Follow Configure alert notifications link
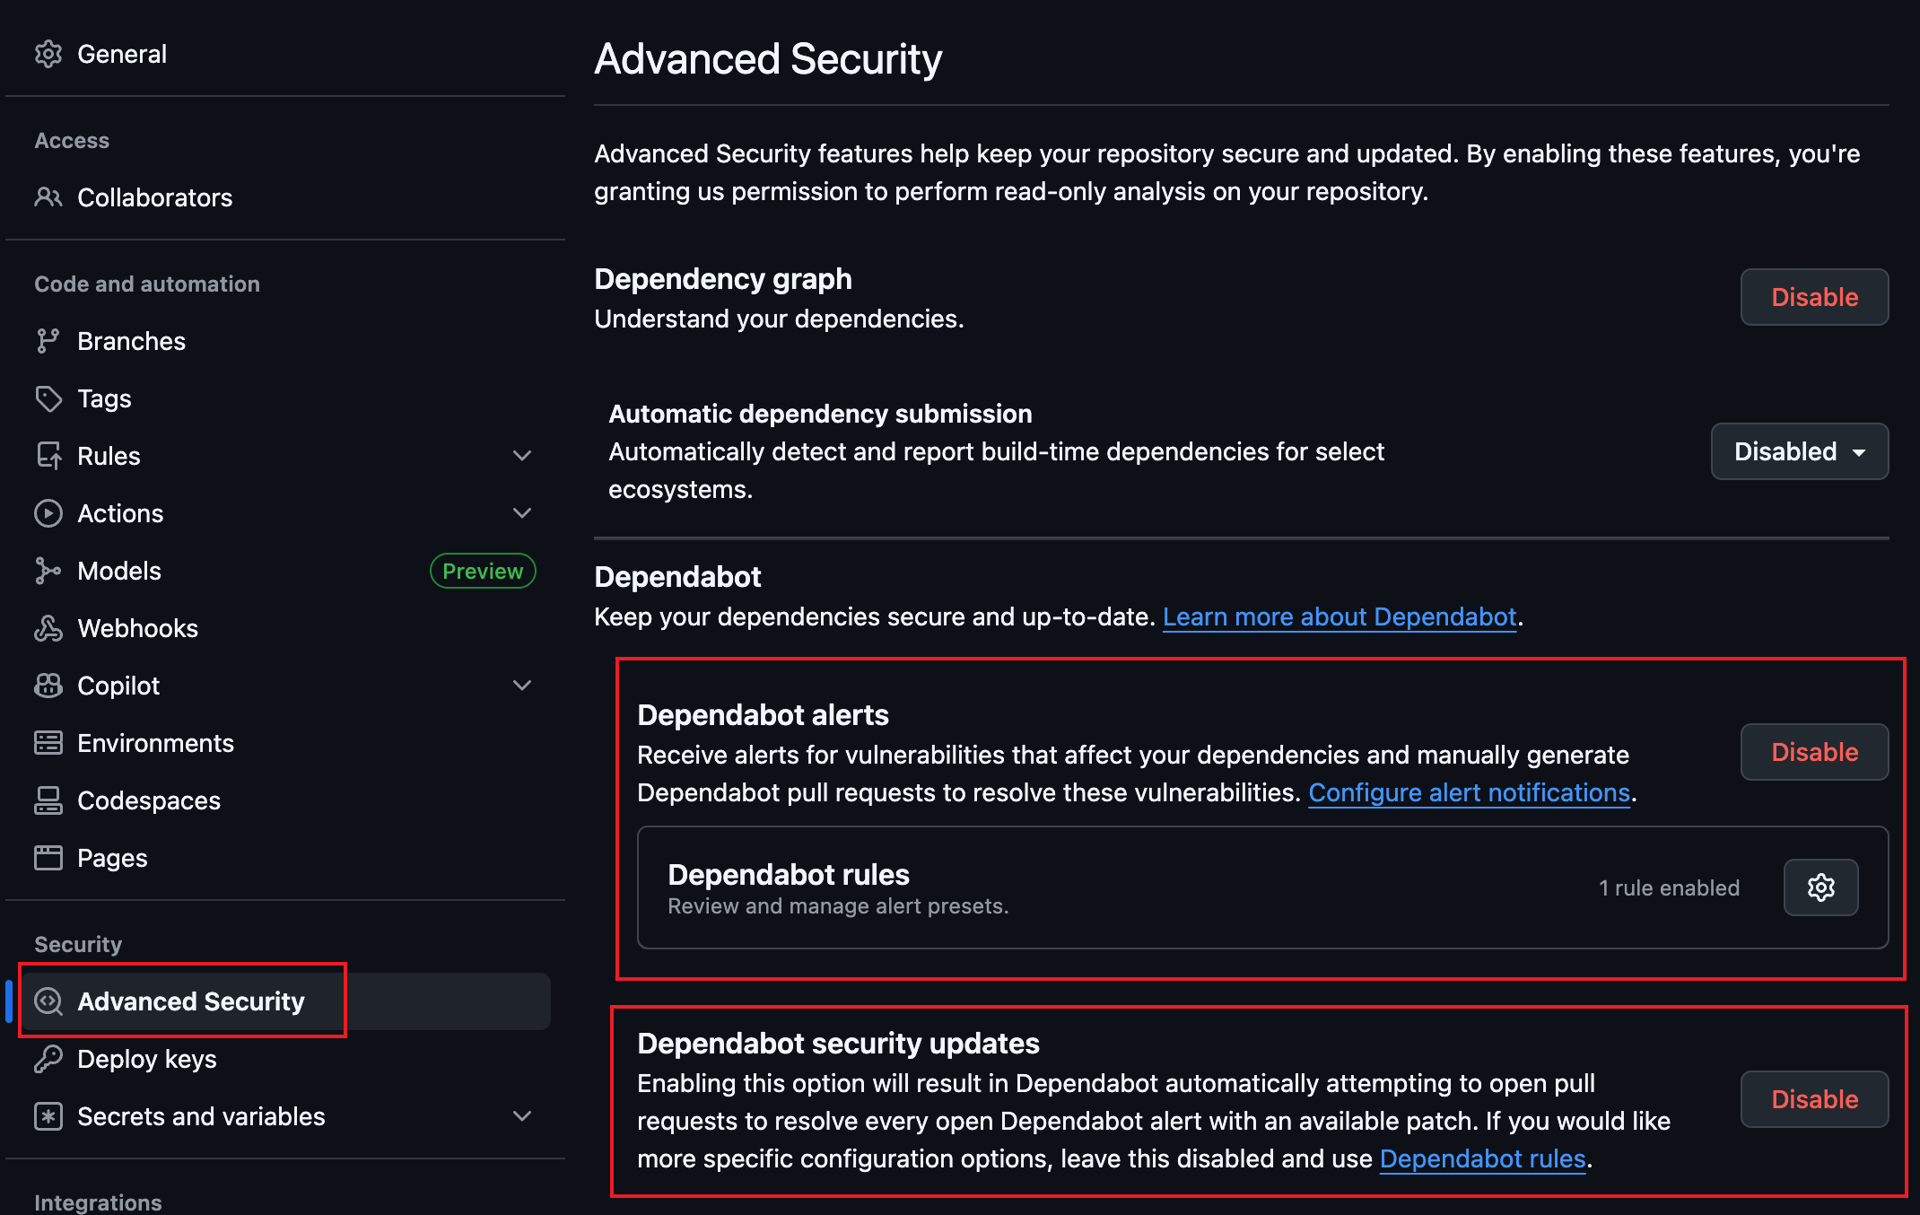1920x1215 pixels. pyautogui.click(x=1469, y=793)
